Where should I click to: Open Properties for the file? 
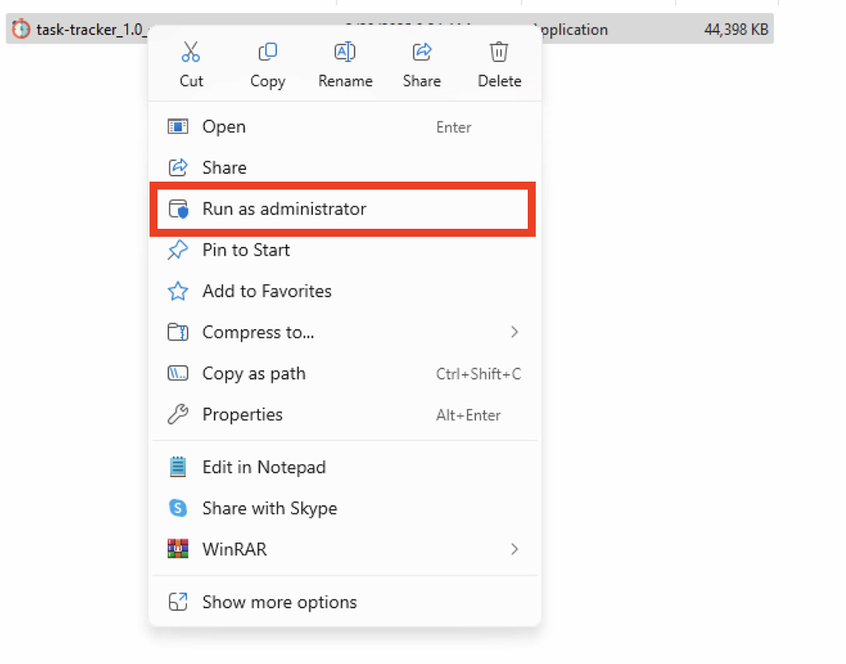242,415
